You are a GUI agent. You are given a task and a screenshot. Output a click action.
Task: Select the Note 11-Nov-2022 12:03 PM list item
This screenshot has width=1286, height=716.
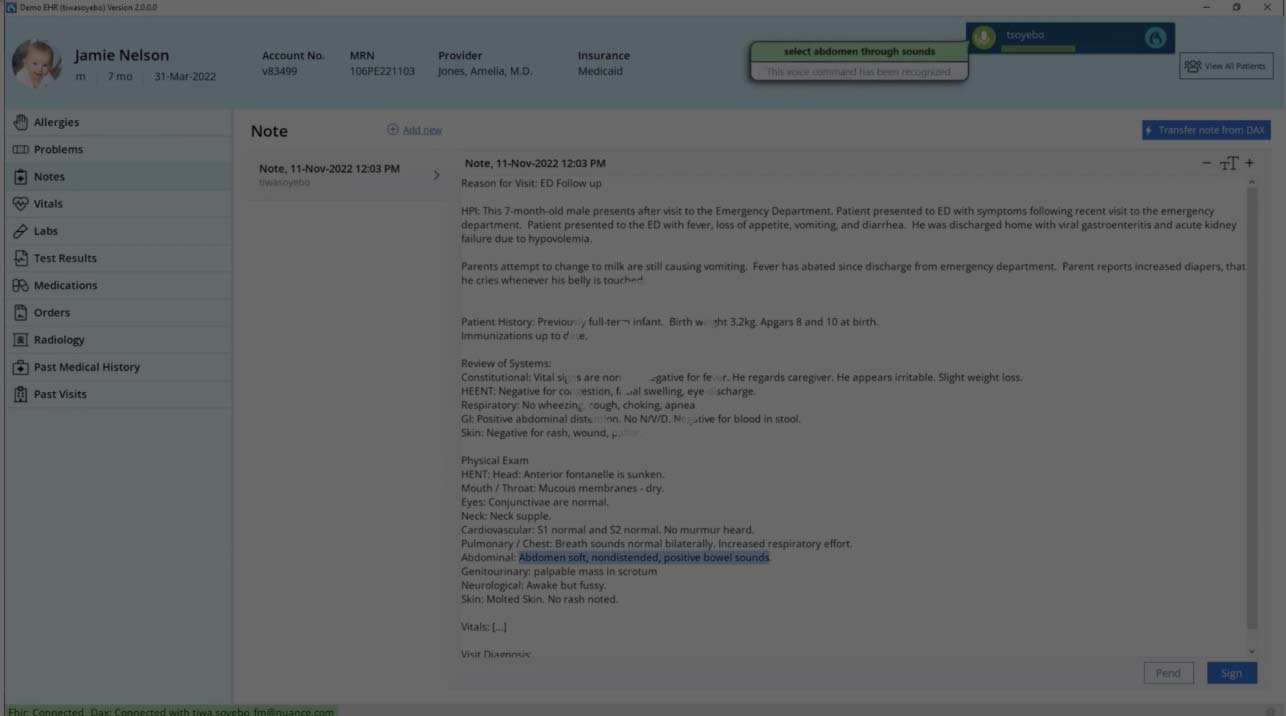tap(347, 175)
